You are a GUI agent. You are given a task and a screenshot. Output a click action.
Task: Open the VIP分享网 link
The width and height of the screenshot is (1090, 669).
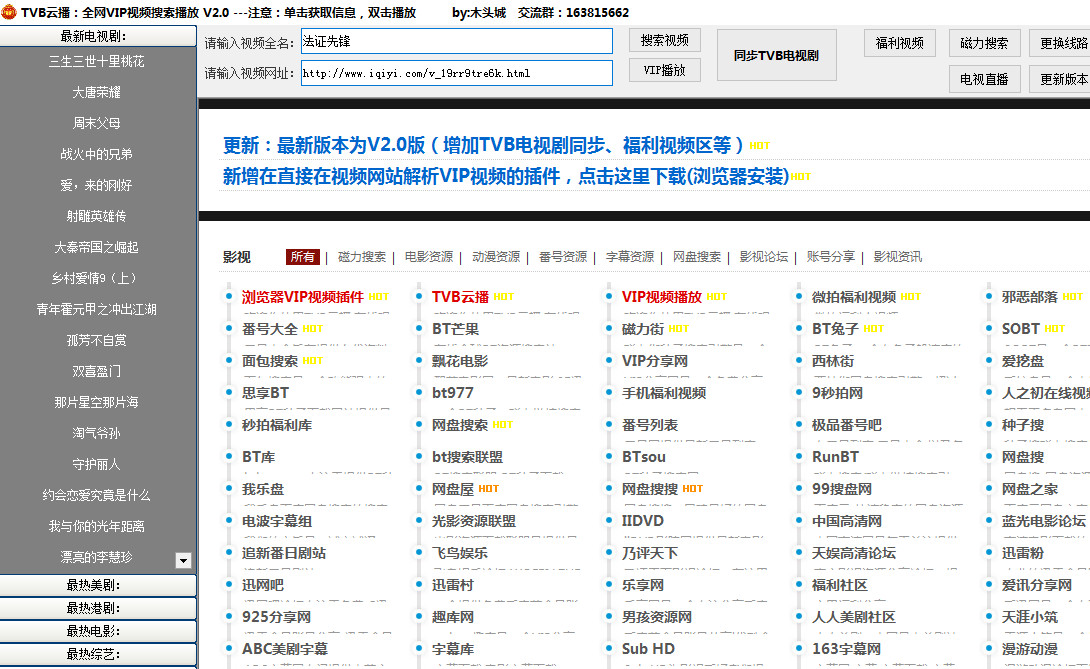[655, 361]
